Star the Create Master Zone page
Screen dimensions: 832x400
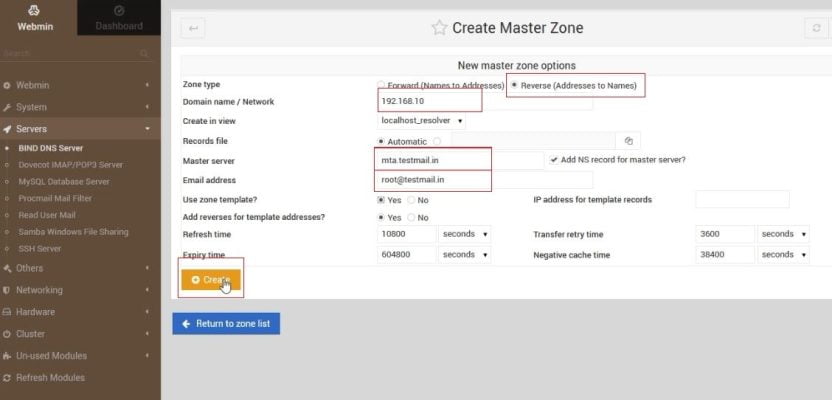[x=439, y=28]
